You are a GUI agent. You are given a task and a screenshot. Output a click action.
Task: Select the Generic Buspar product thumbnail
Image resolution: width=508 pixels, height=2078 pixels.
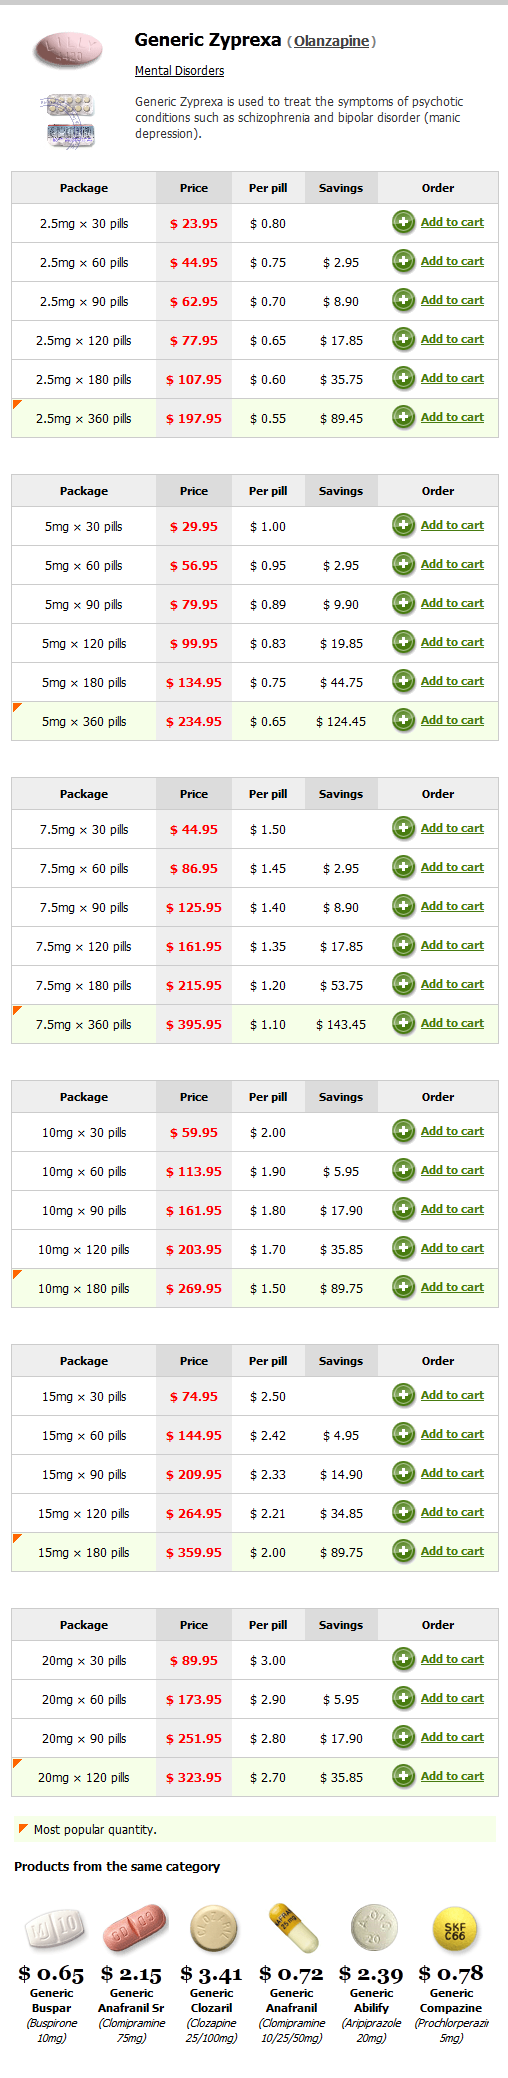[53, 1929]
